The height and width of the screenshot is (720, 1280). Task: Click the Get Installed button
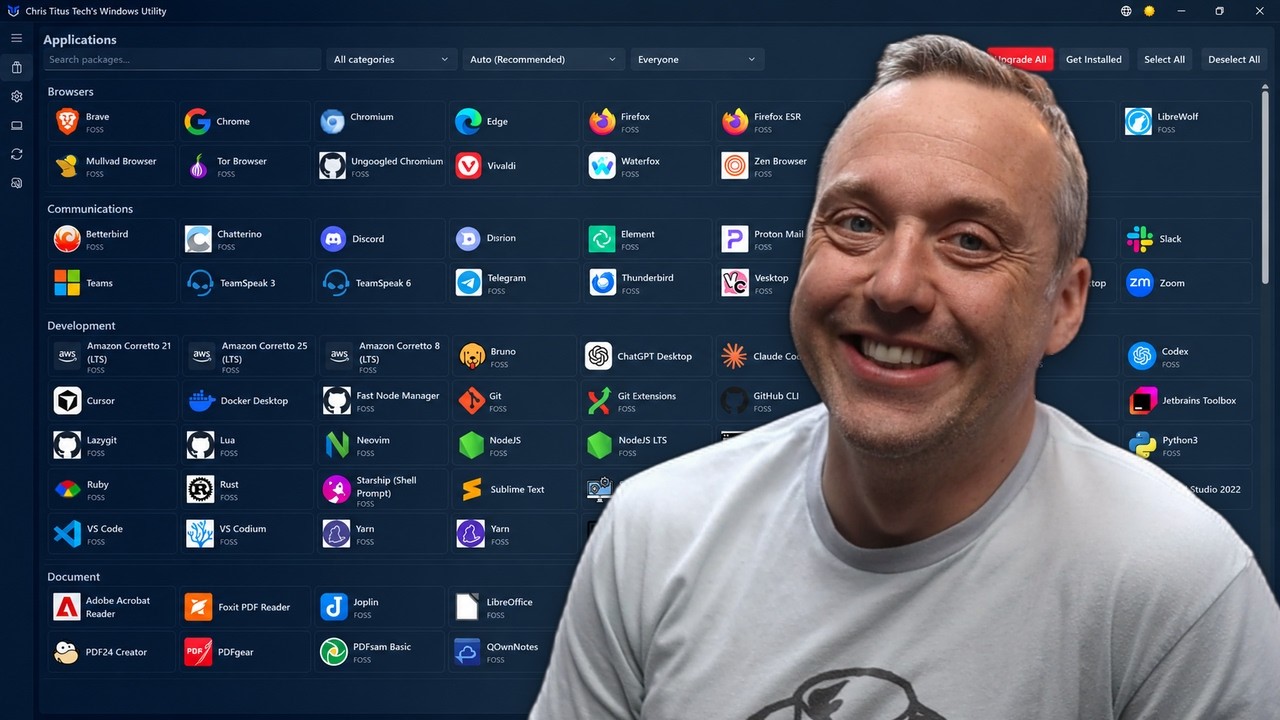point(1094,59)
